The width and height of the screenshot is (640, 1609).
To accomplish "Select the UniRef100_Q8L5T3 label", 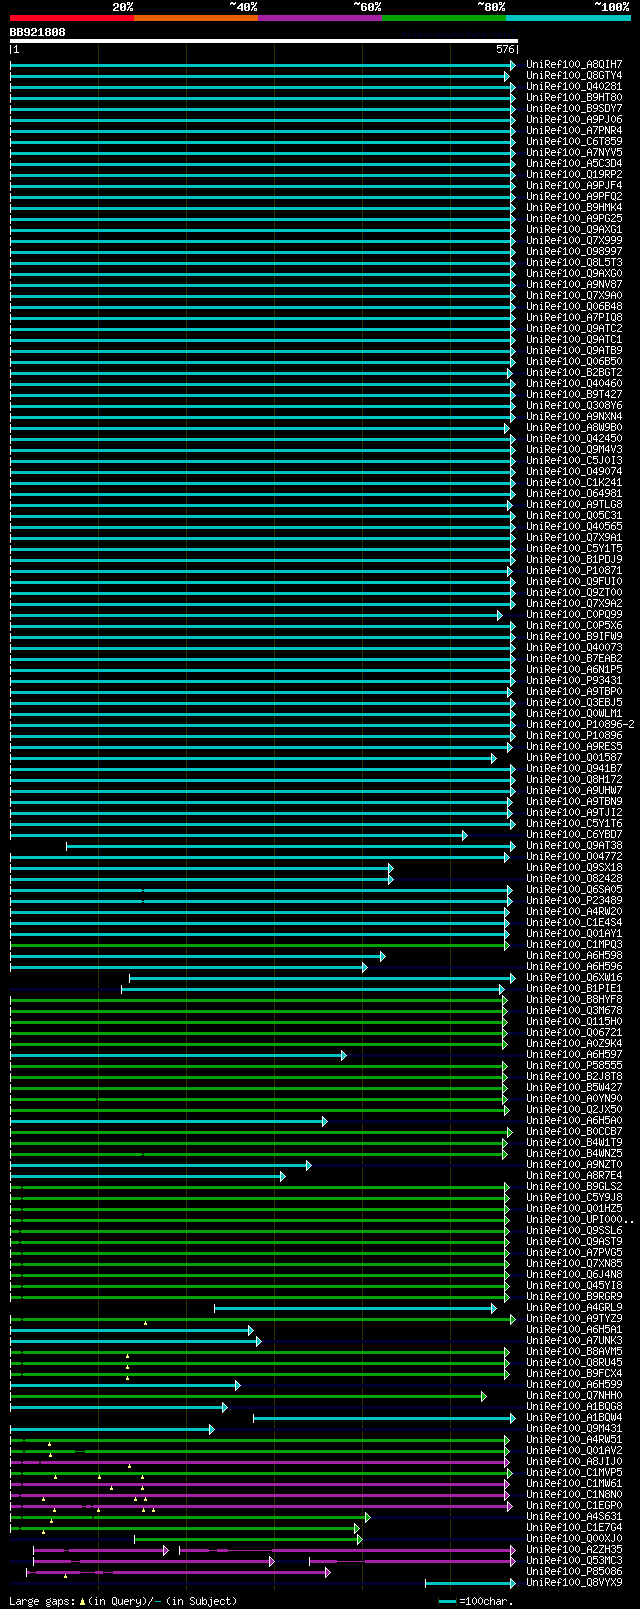I will pos(574,262).
